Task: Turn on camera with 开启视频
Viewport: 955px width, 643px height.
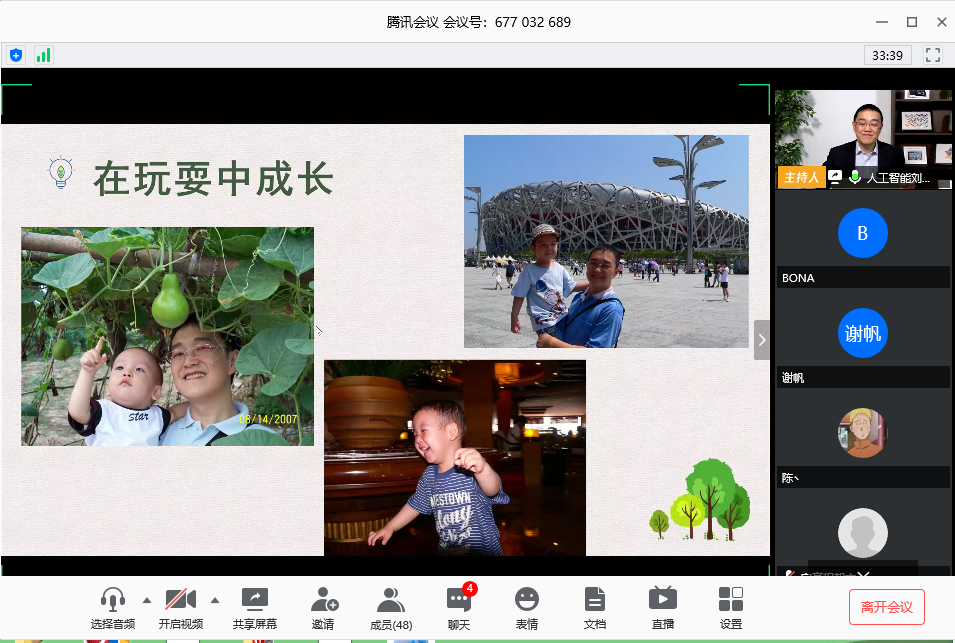Action: (181, 600)
